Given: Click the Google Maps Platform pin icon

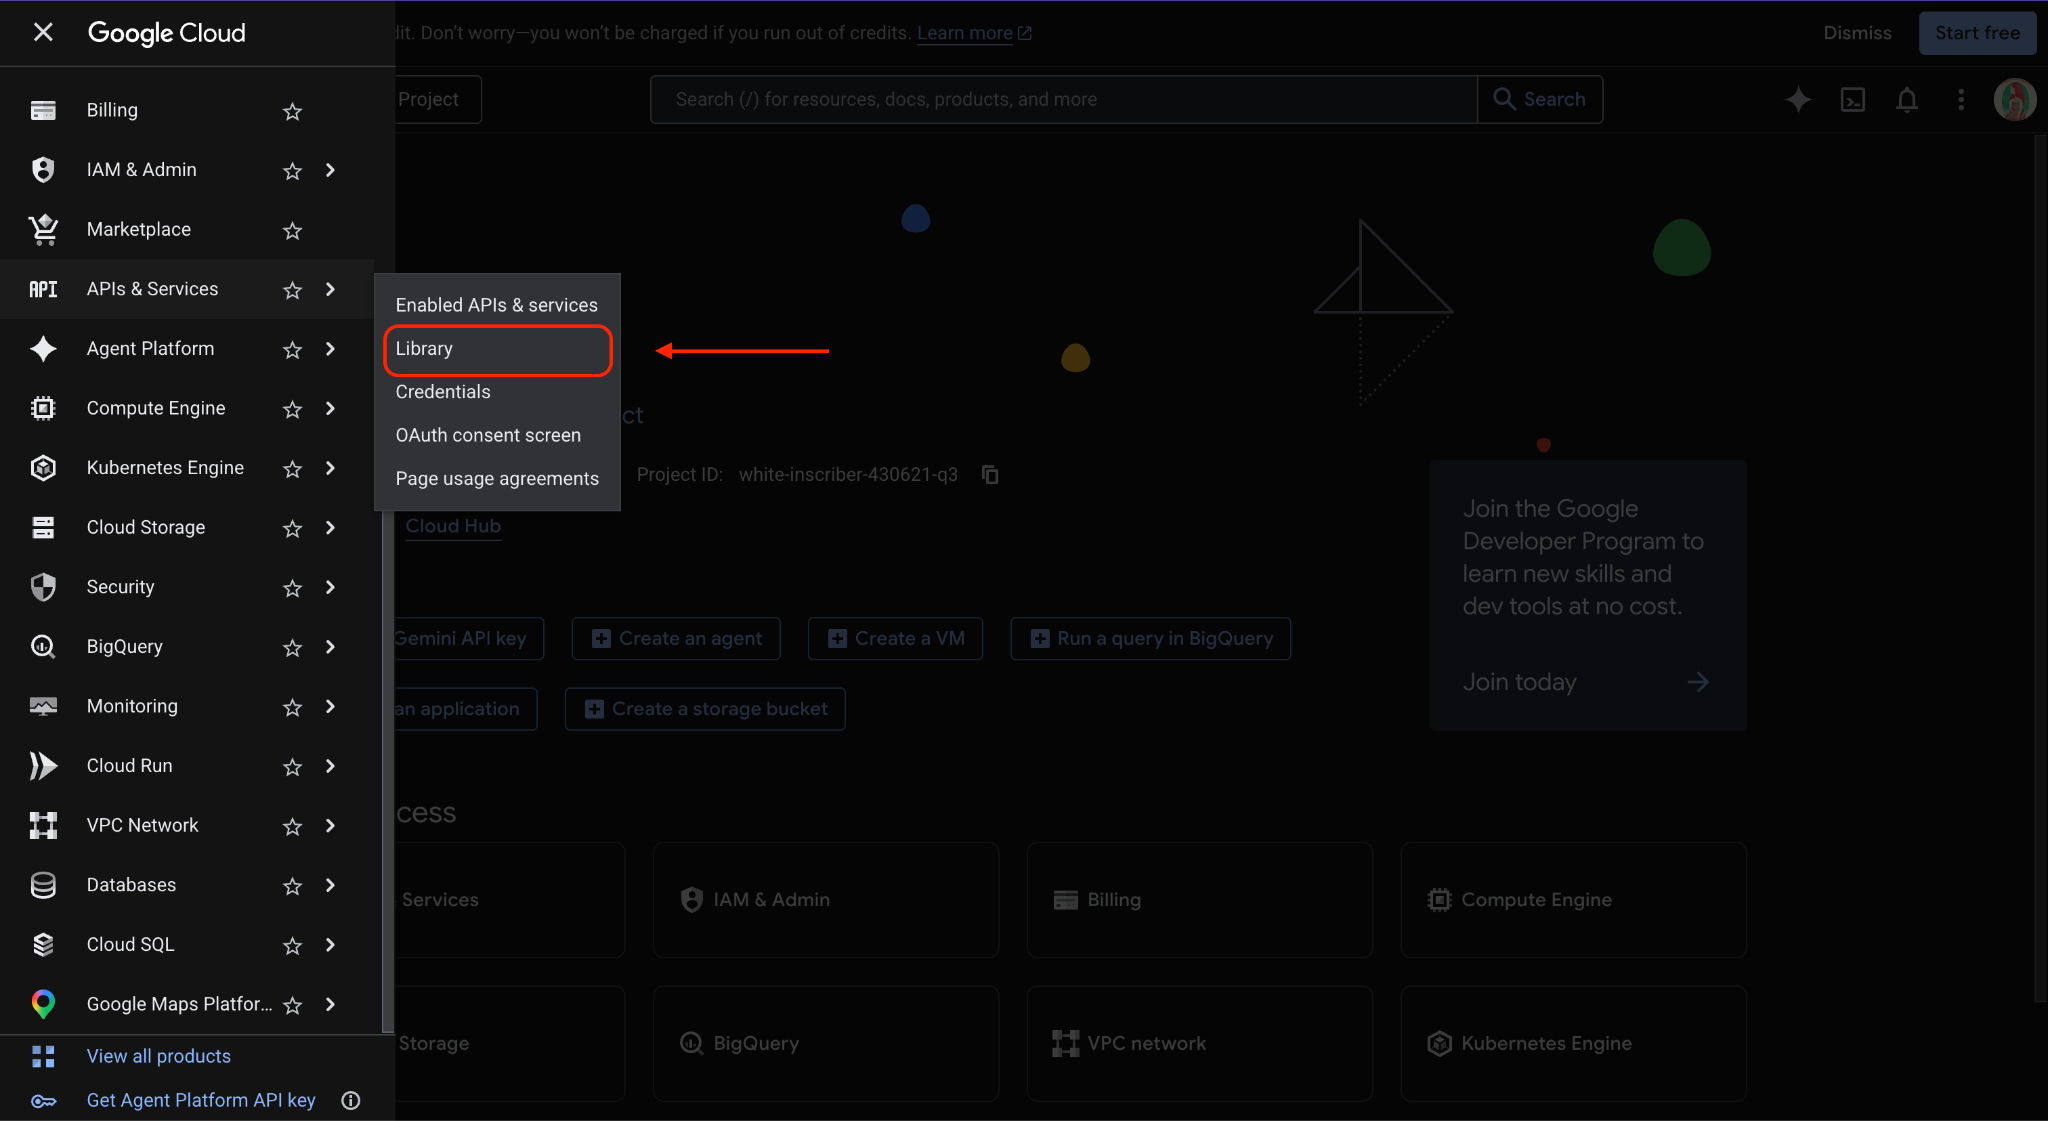Looking at the screenshot, I should pos(43,1004).
